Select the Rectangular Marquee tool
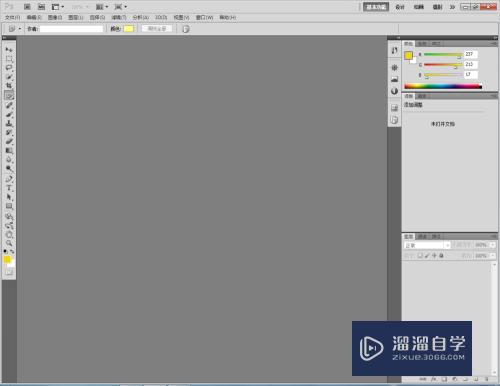This screenshot has width=500, height=386. click(9, 59)
